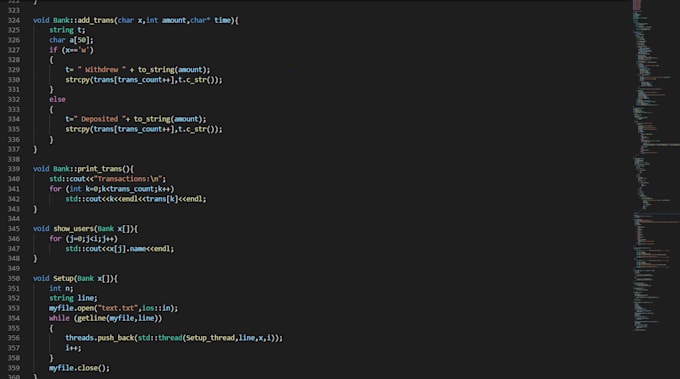Screen dimensions: 680x379
Task: Click the else keyword on line 332
Action: tap(57, 100)
